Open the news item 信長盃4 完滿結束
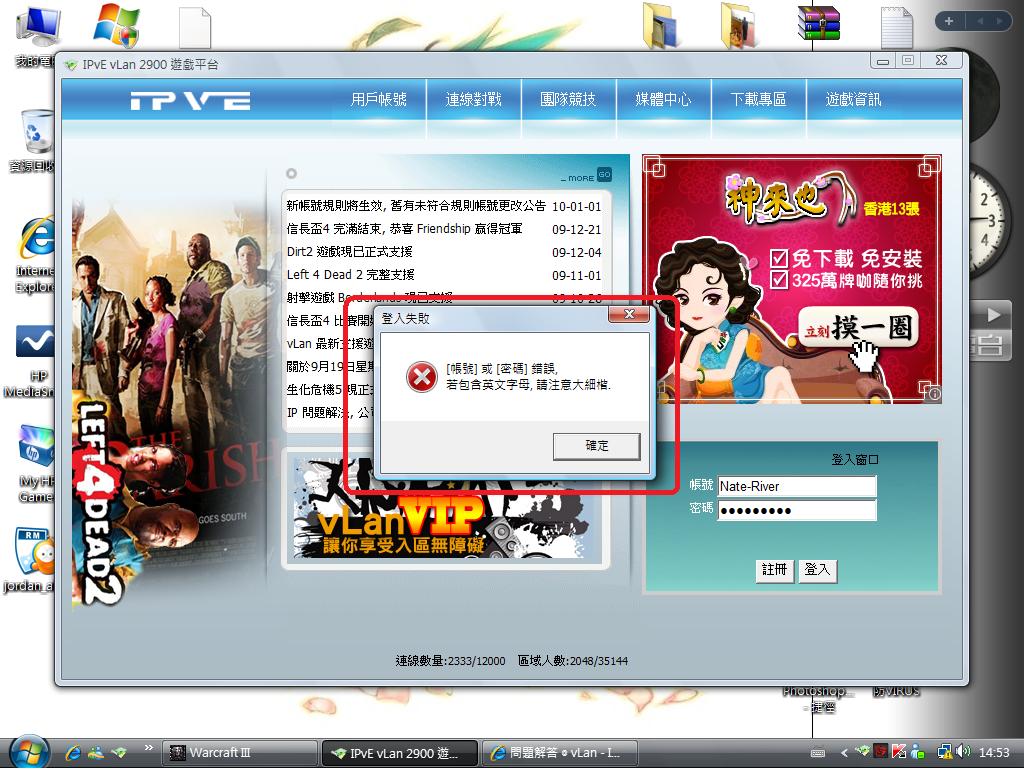 coord(404,228)
